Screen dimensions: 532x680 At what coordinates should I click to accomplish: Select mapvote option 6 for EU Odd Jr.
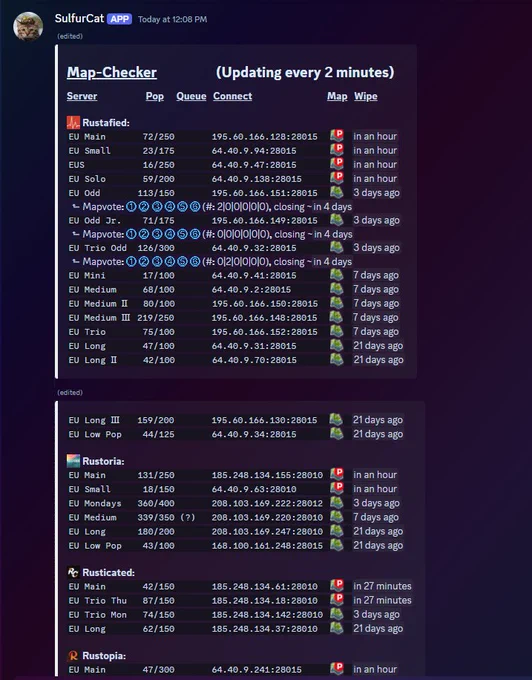pos(195,234)
